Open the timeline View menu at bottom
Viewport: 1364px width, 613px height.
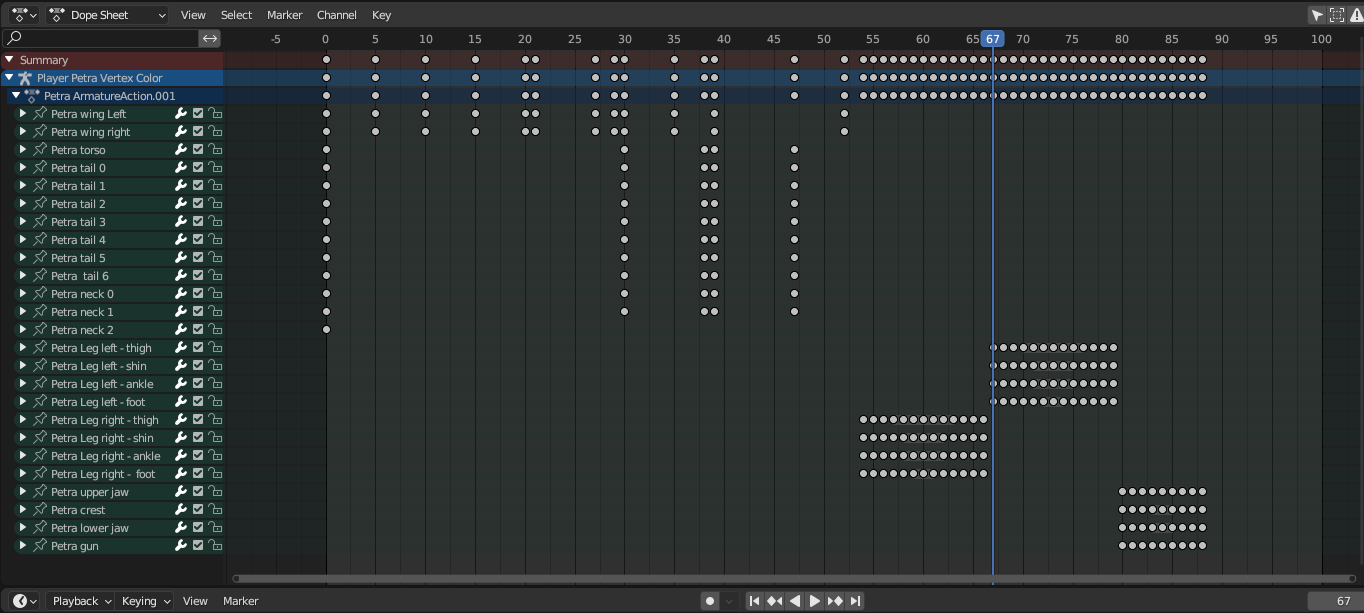tap(195, 601)
